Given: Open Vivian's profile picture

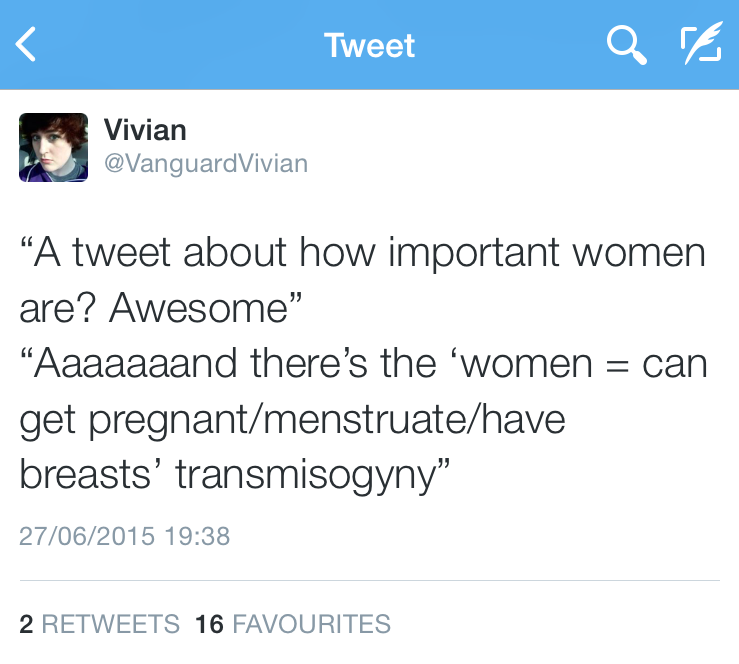Looking at the screenshot, I should pos(54,147).
